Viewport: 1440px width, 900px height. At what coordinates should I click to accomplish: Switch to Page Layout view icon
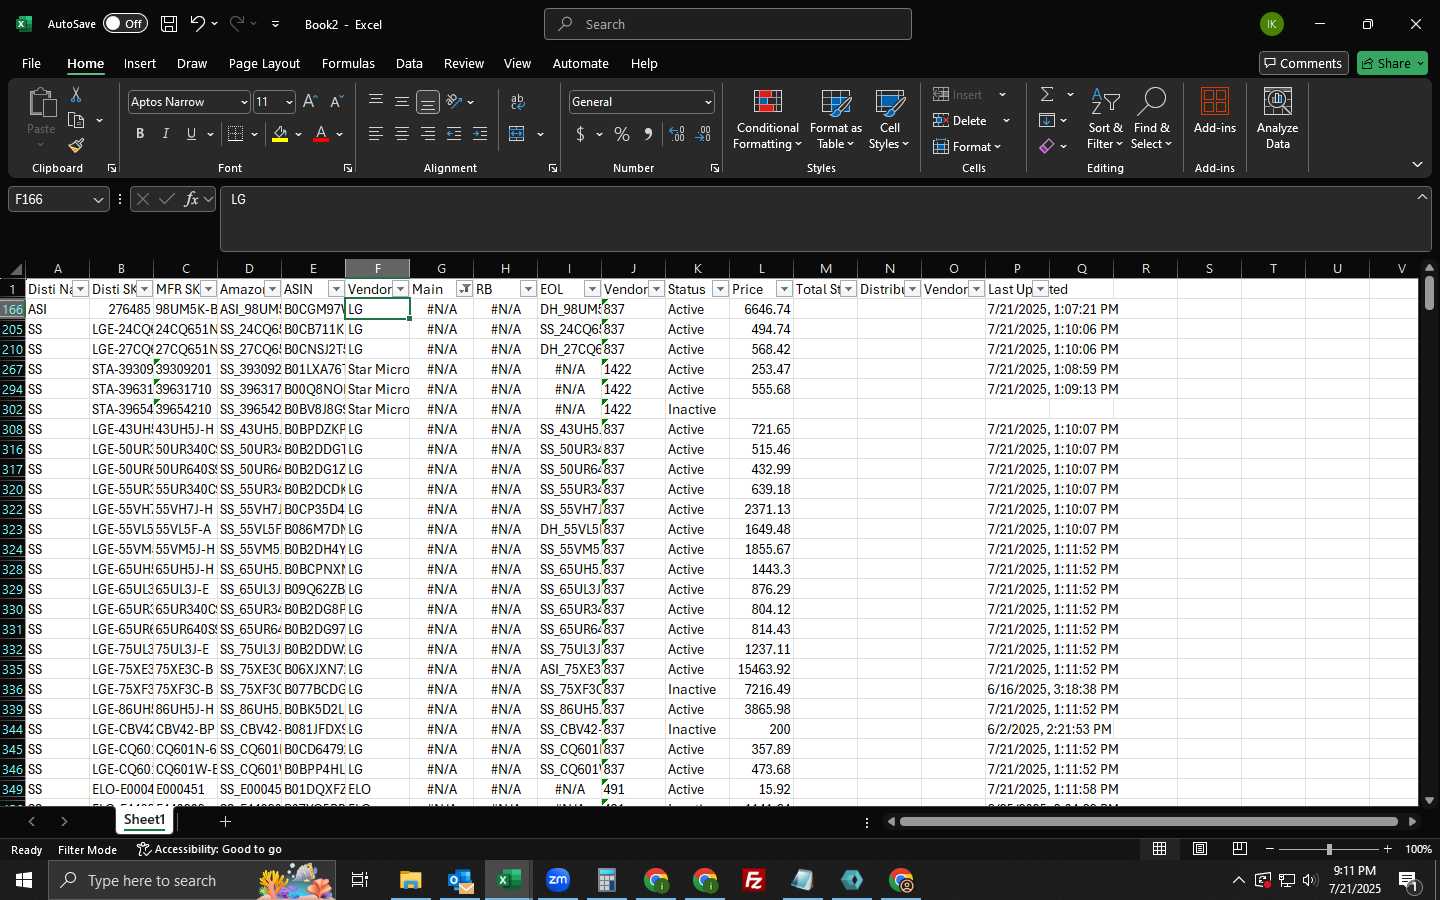(x=1200, y=849)
